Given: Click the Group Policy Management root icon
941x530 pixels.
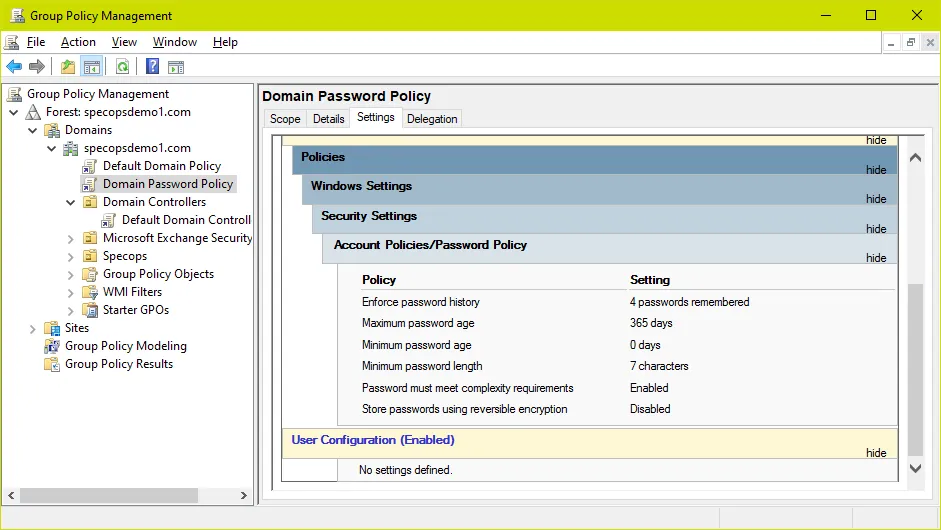Looking at the screenshot, I should coord(14,94).
